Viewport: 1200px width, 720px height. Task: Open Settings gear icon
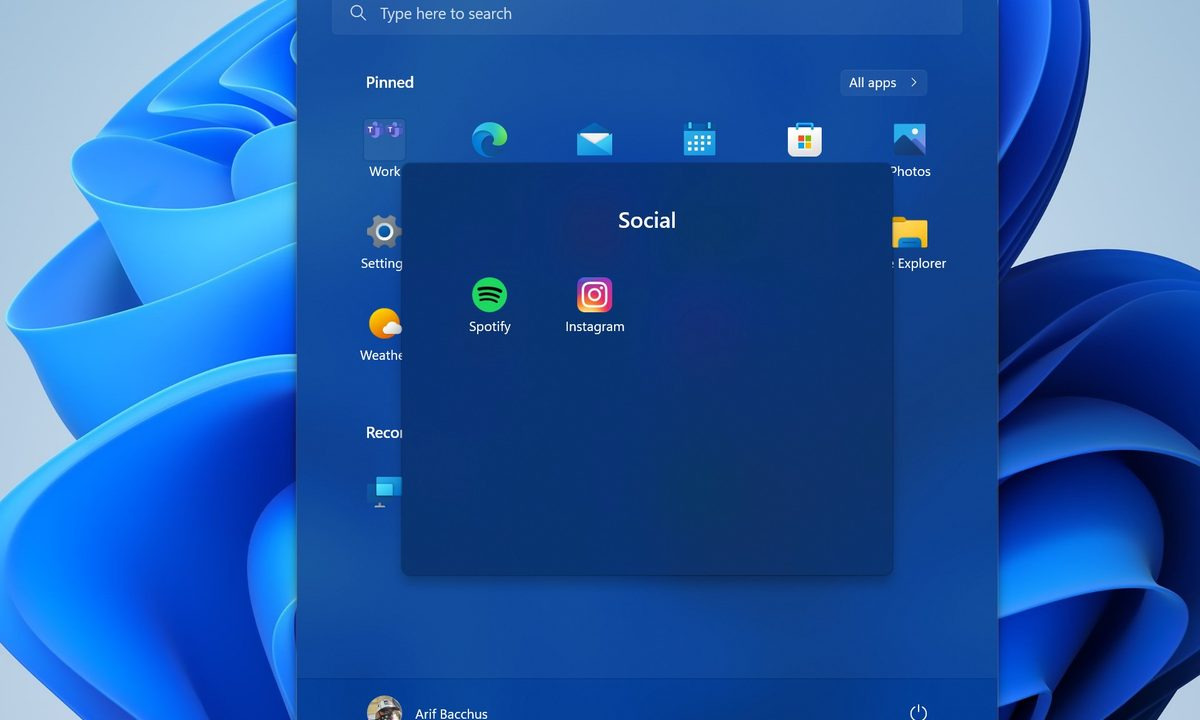click(x=384, y=232)
